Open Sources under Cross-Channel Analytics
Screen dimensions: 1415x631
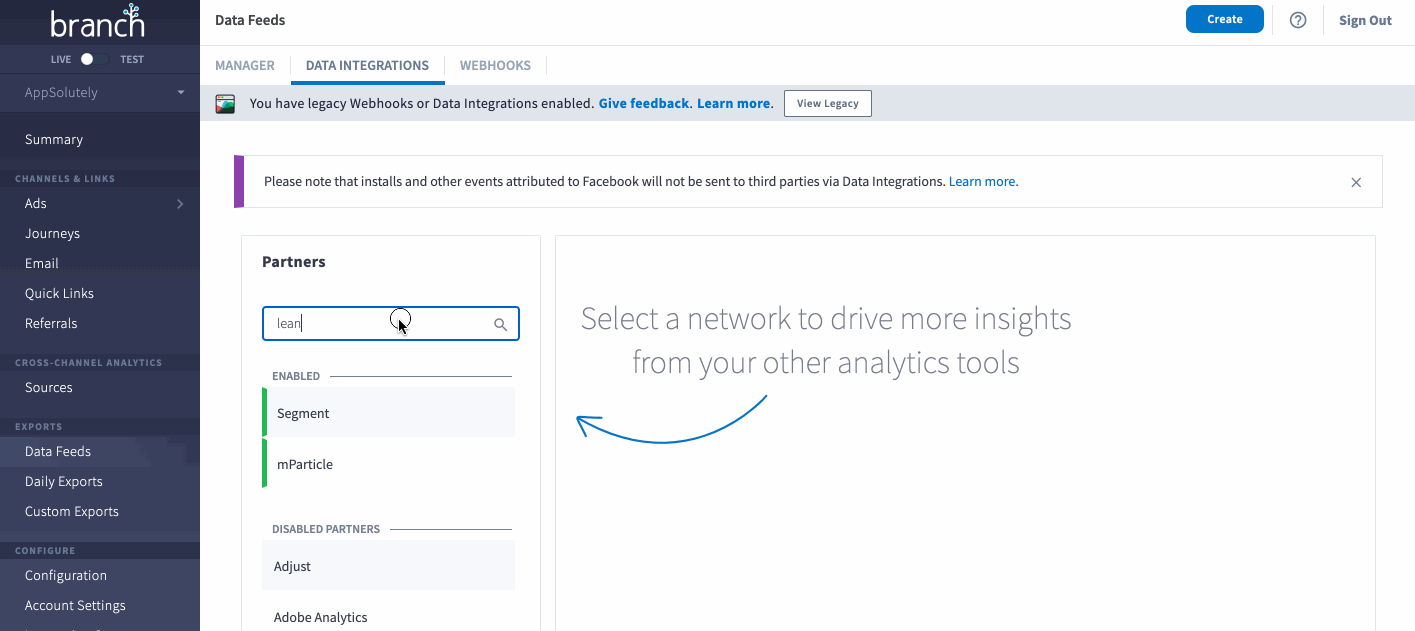pos(49,388)
